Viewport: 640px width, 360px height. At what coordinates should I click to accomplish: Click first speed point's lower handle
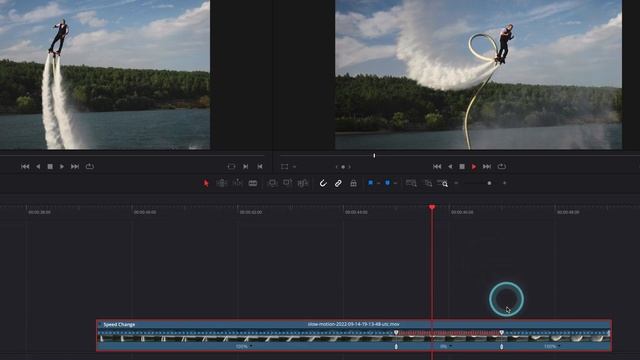coord(396,347)
